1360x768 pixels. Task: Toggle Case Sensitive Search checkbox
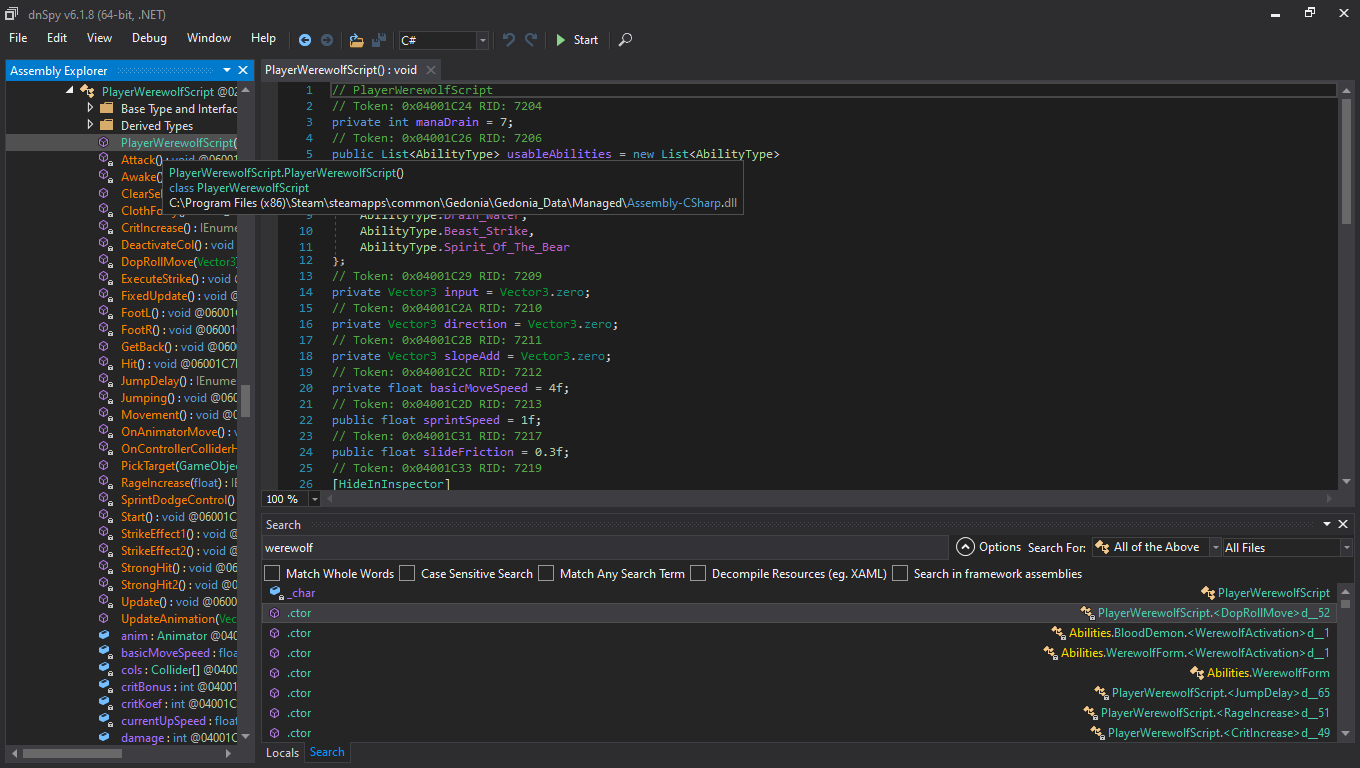pyautogui.click(x=407, y=573)
